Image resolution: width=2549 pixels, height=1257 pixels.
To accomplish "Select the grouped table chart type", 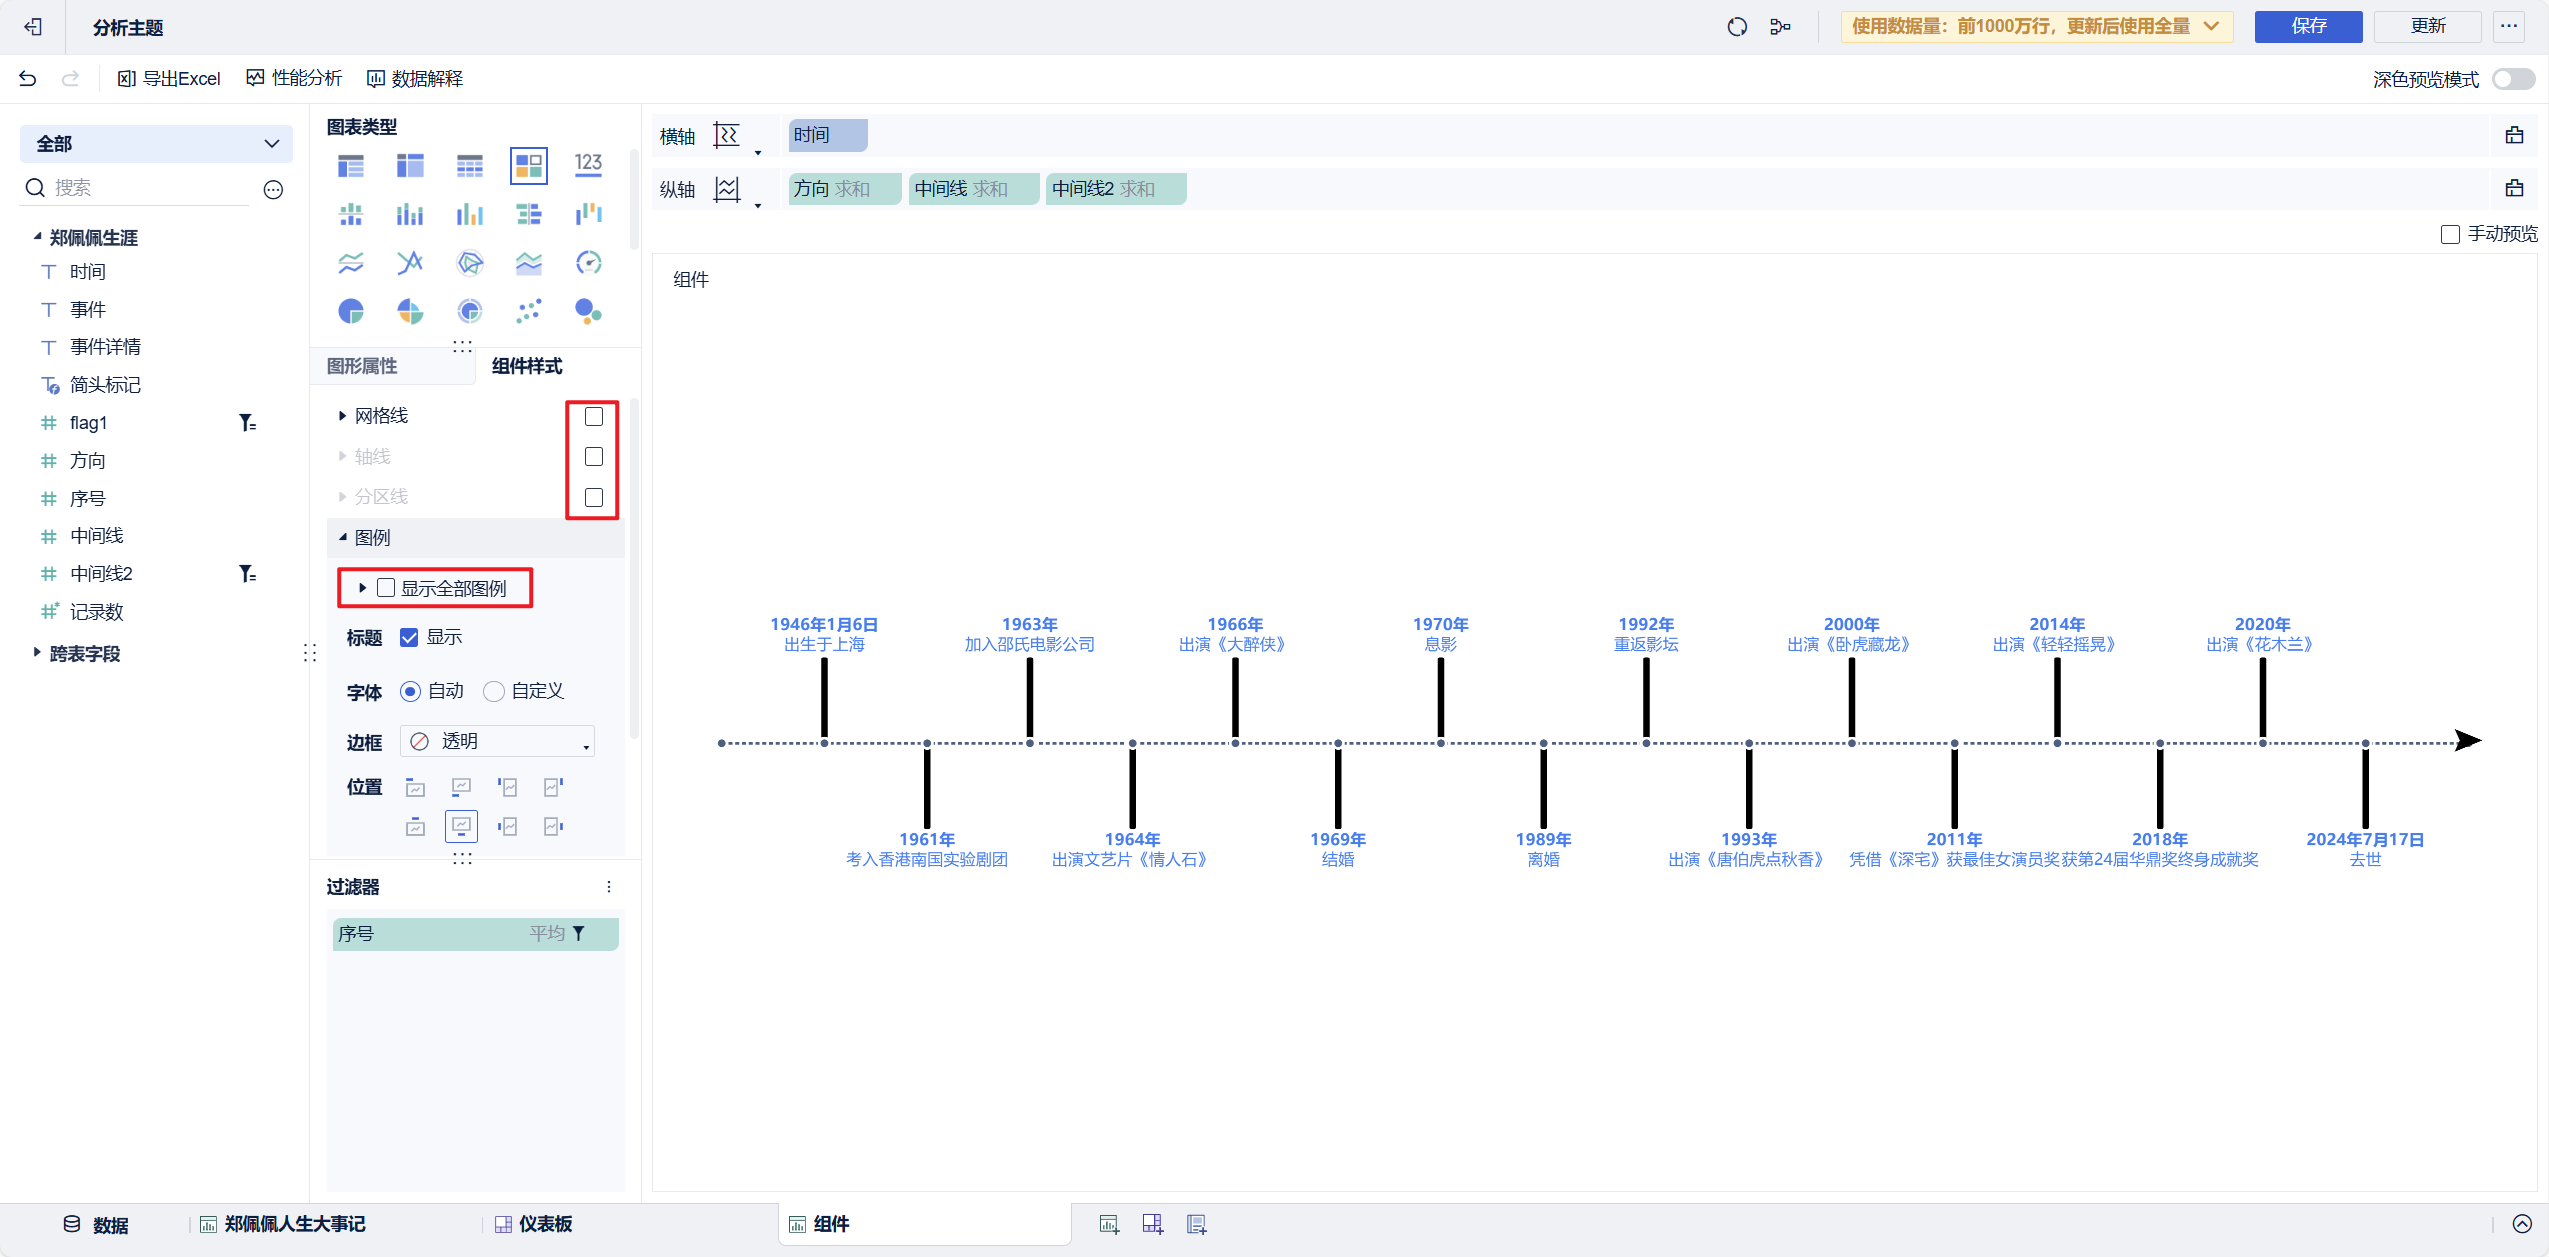I will (x=351, y=165).
